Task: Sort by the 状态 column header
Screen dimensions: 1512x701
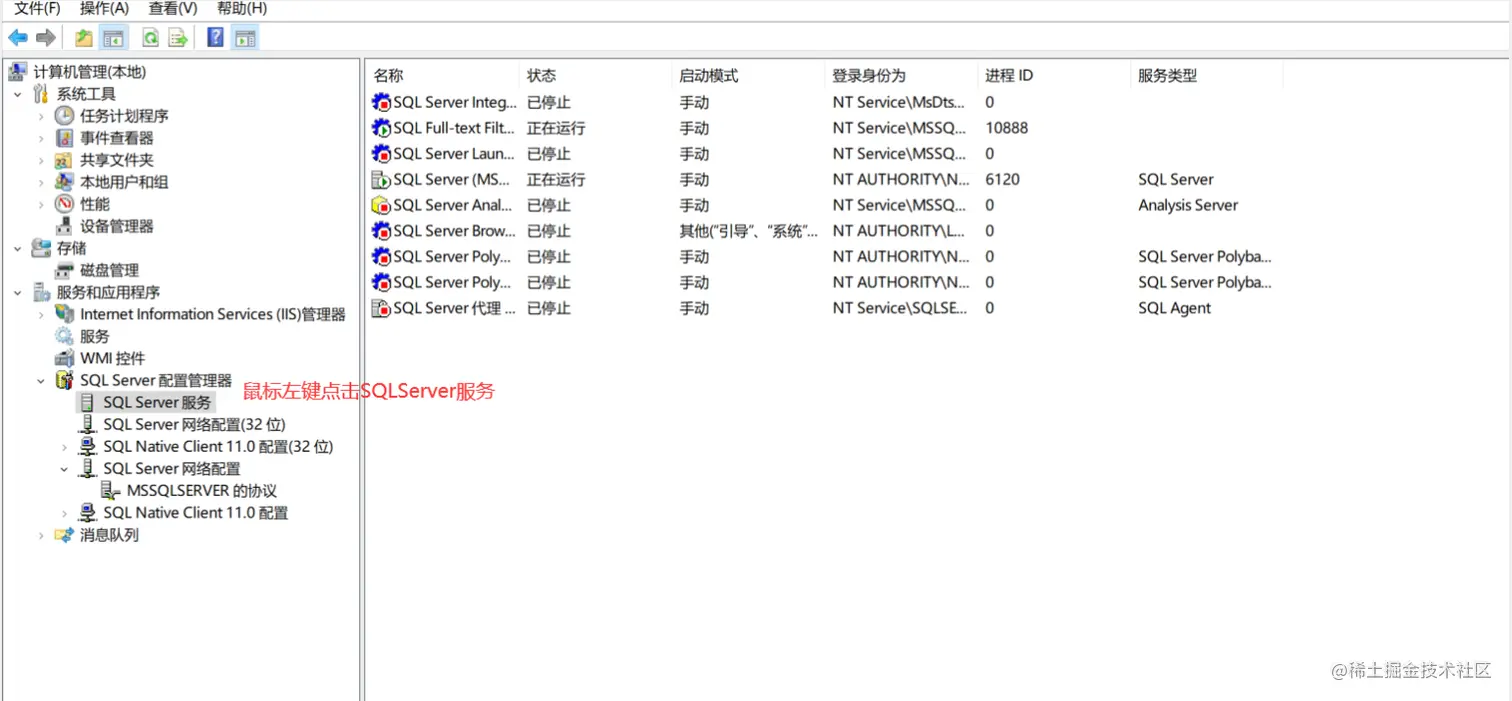Action: 596,75
